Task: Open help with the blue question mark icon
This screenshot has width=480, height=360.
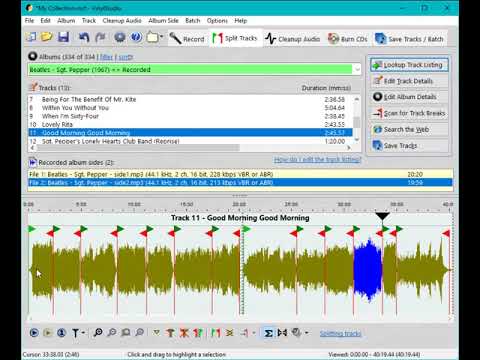Action: tap(136, 37)
